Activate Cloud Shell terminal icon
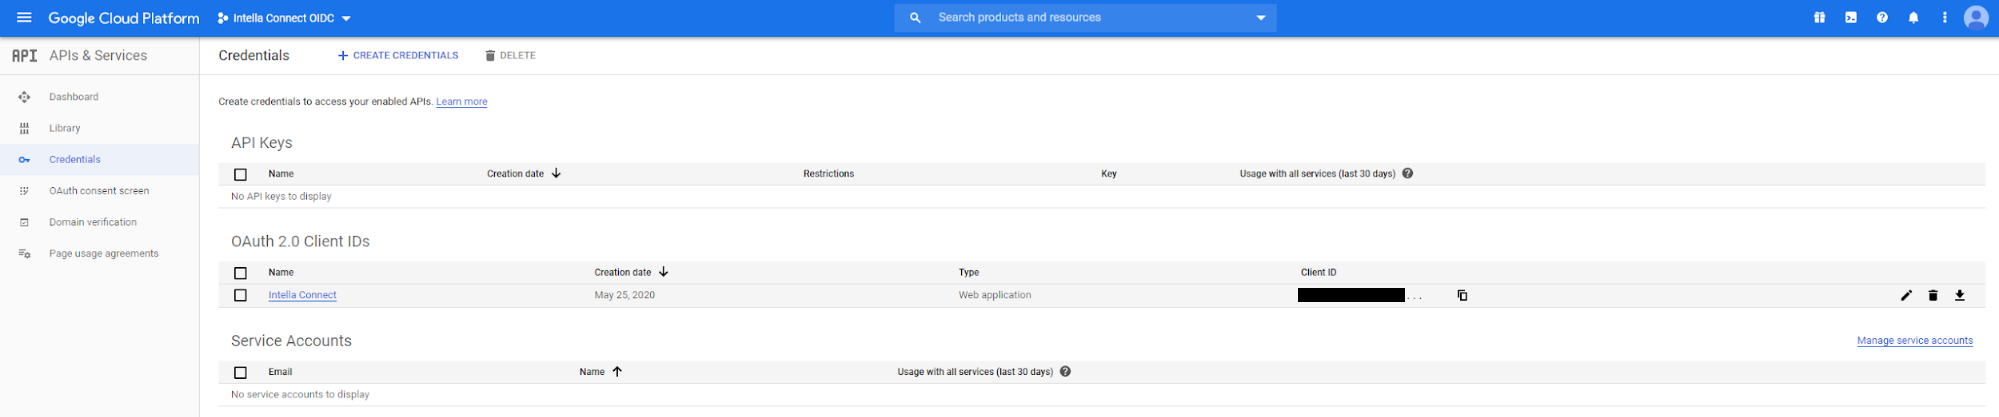Image resolution: width=1999 pixels, height=417 pixels. point(1851,18)
